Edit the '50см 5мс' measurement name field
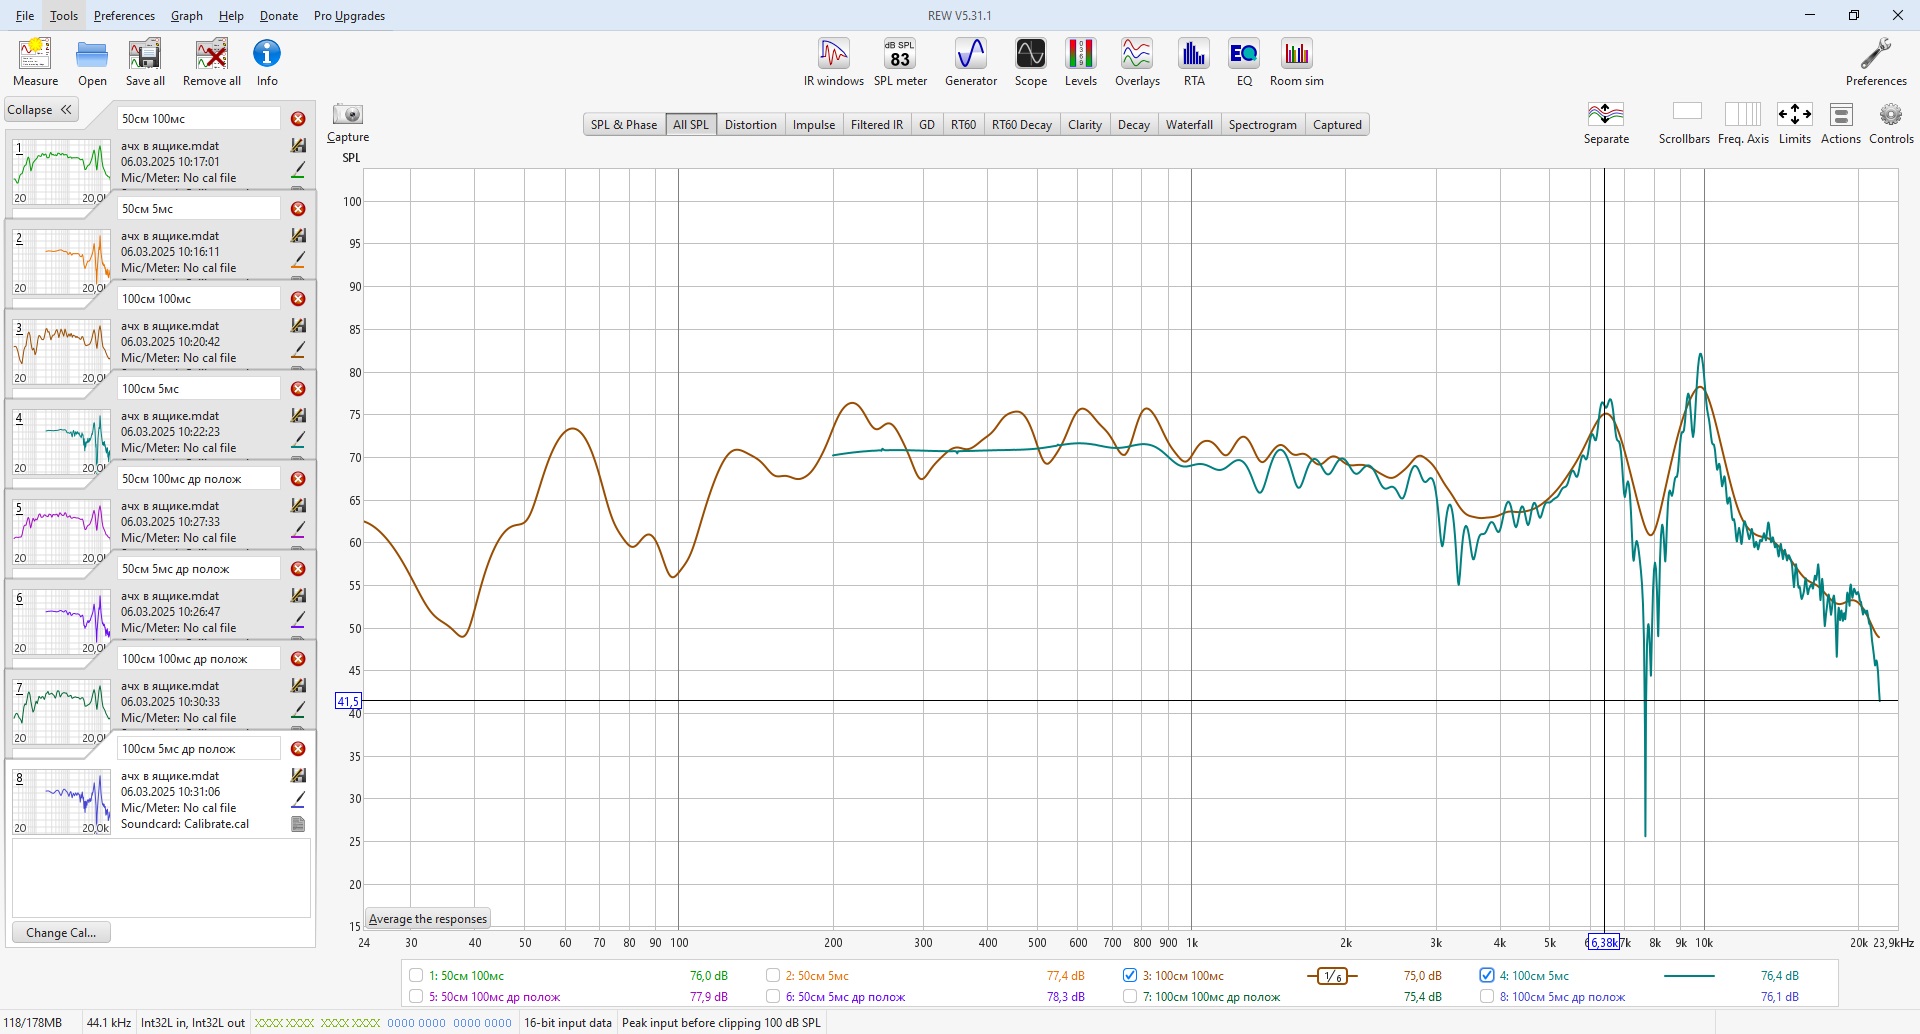Viewport: 1920px width, 1034px height. (199, 209)
